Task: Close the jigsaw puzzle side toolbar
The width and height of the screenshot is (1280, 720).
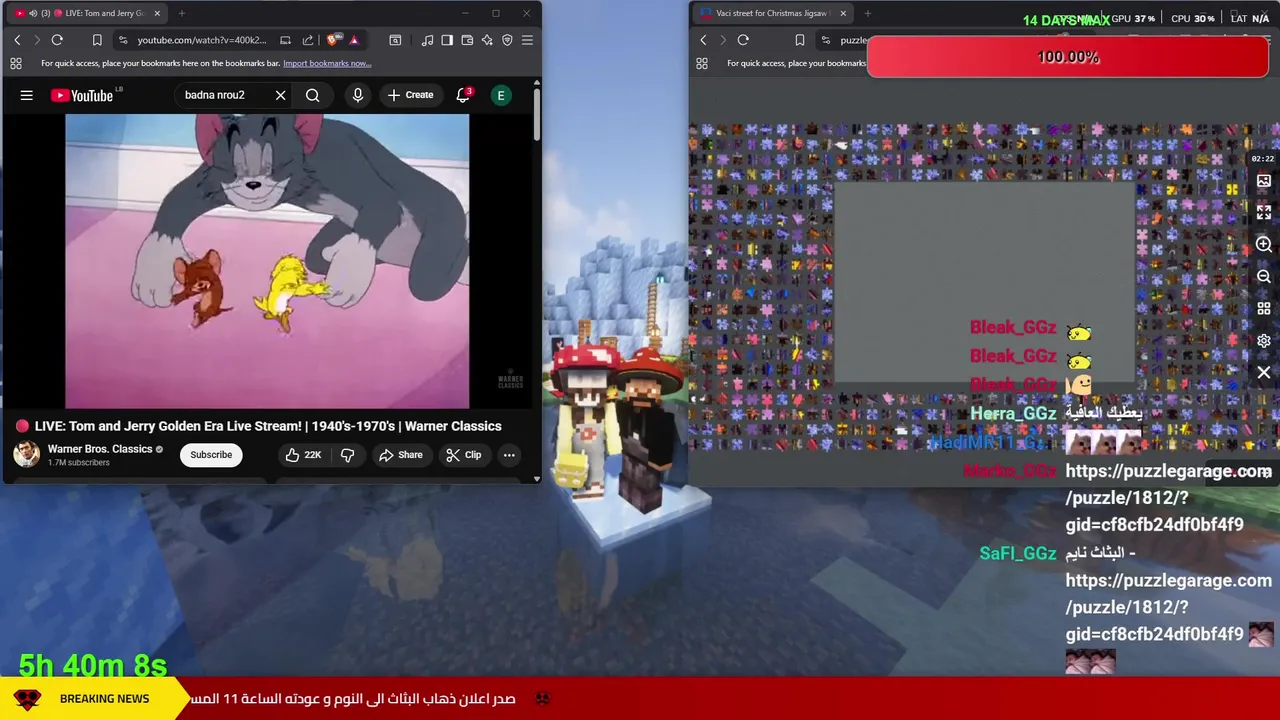Action: coord(1264,373)
